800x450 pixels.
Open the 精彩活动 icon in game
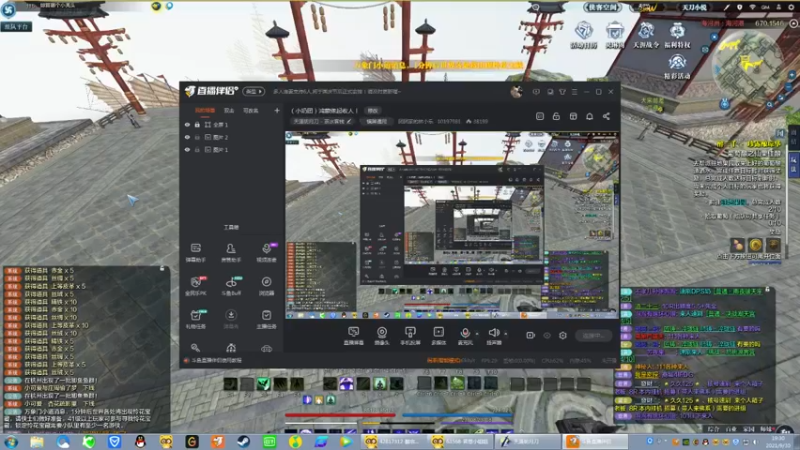click(x=677, y=66)
